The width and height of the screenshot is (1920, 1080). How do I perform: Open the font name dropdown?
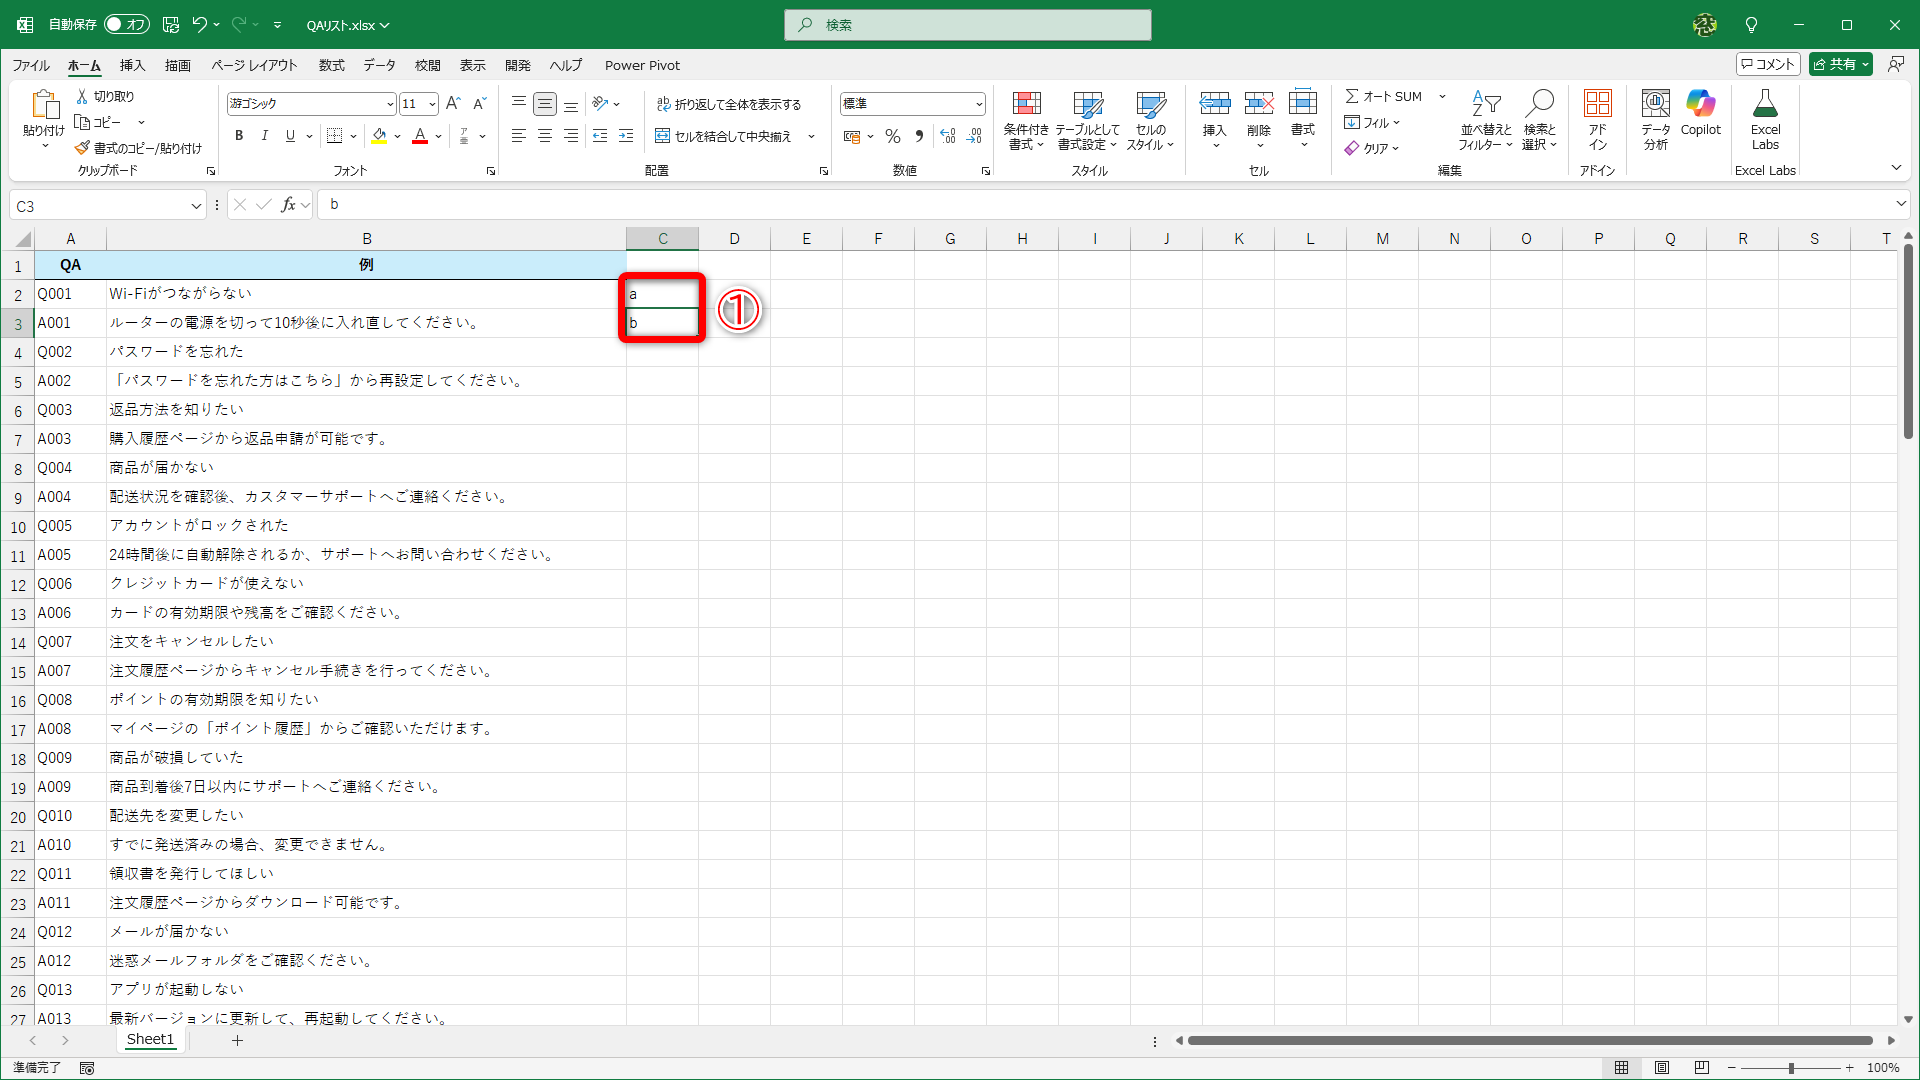[x=389, y=103]
